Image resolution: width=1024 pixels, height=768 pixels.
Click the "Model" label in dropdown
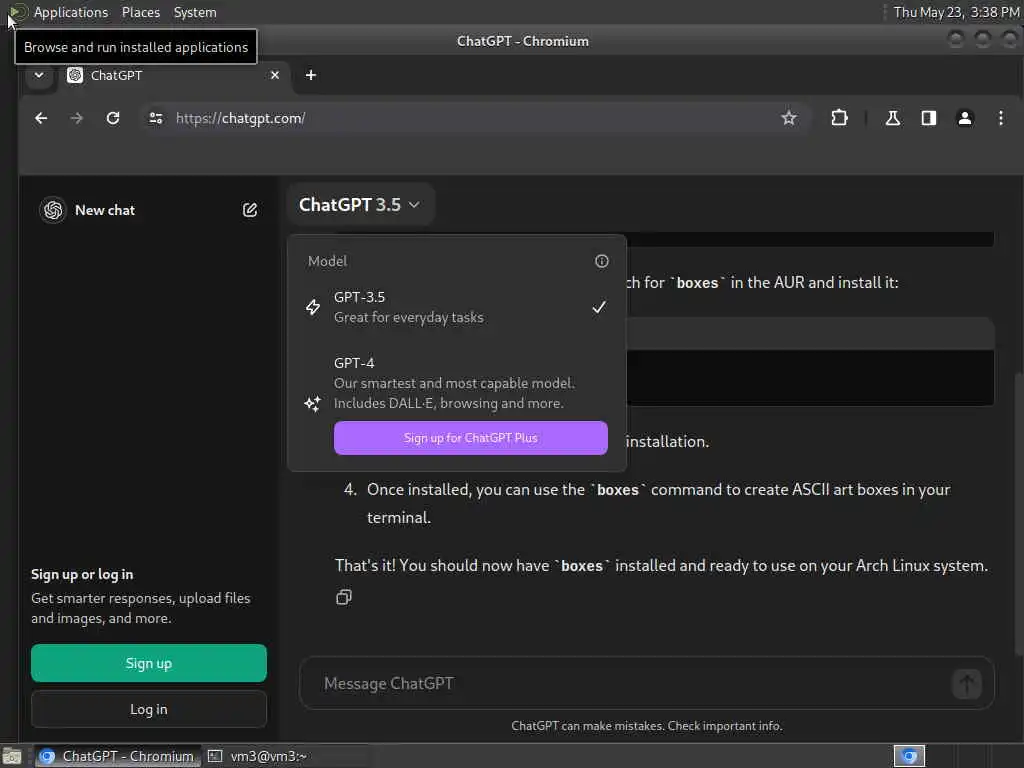tap(327, 261)
